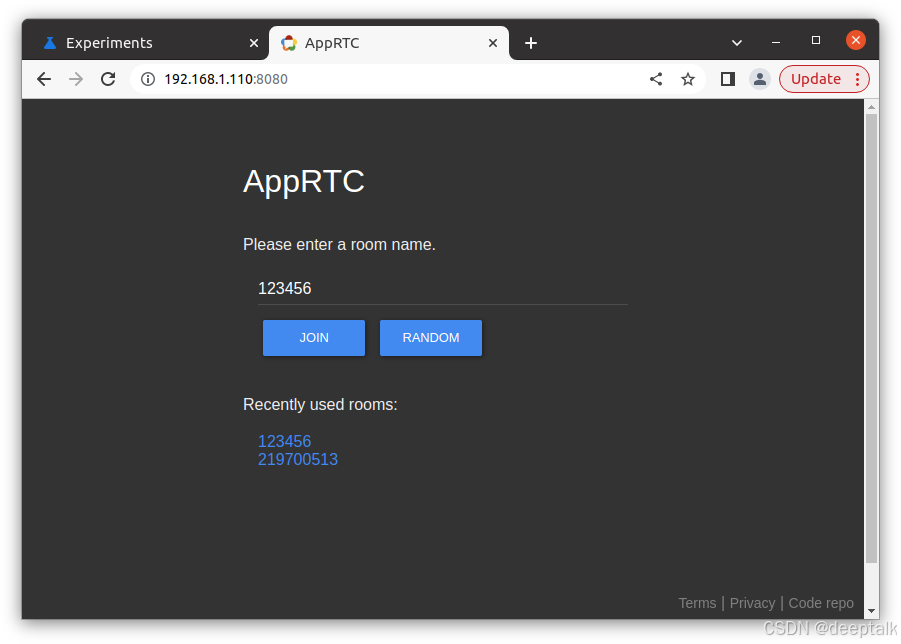Share this page via the share icon
Image resolution: width=901 pixels, height=644 pixels.
pos(656,79)
